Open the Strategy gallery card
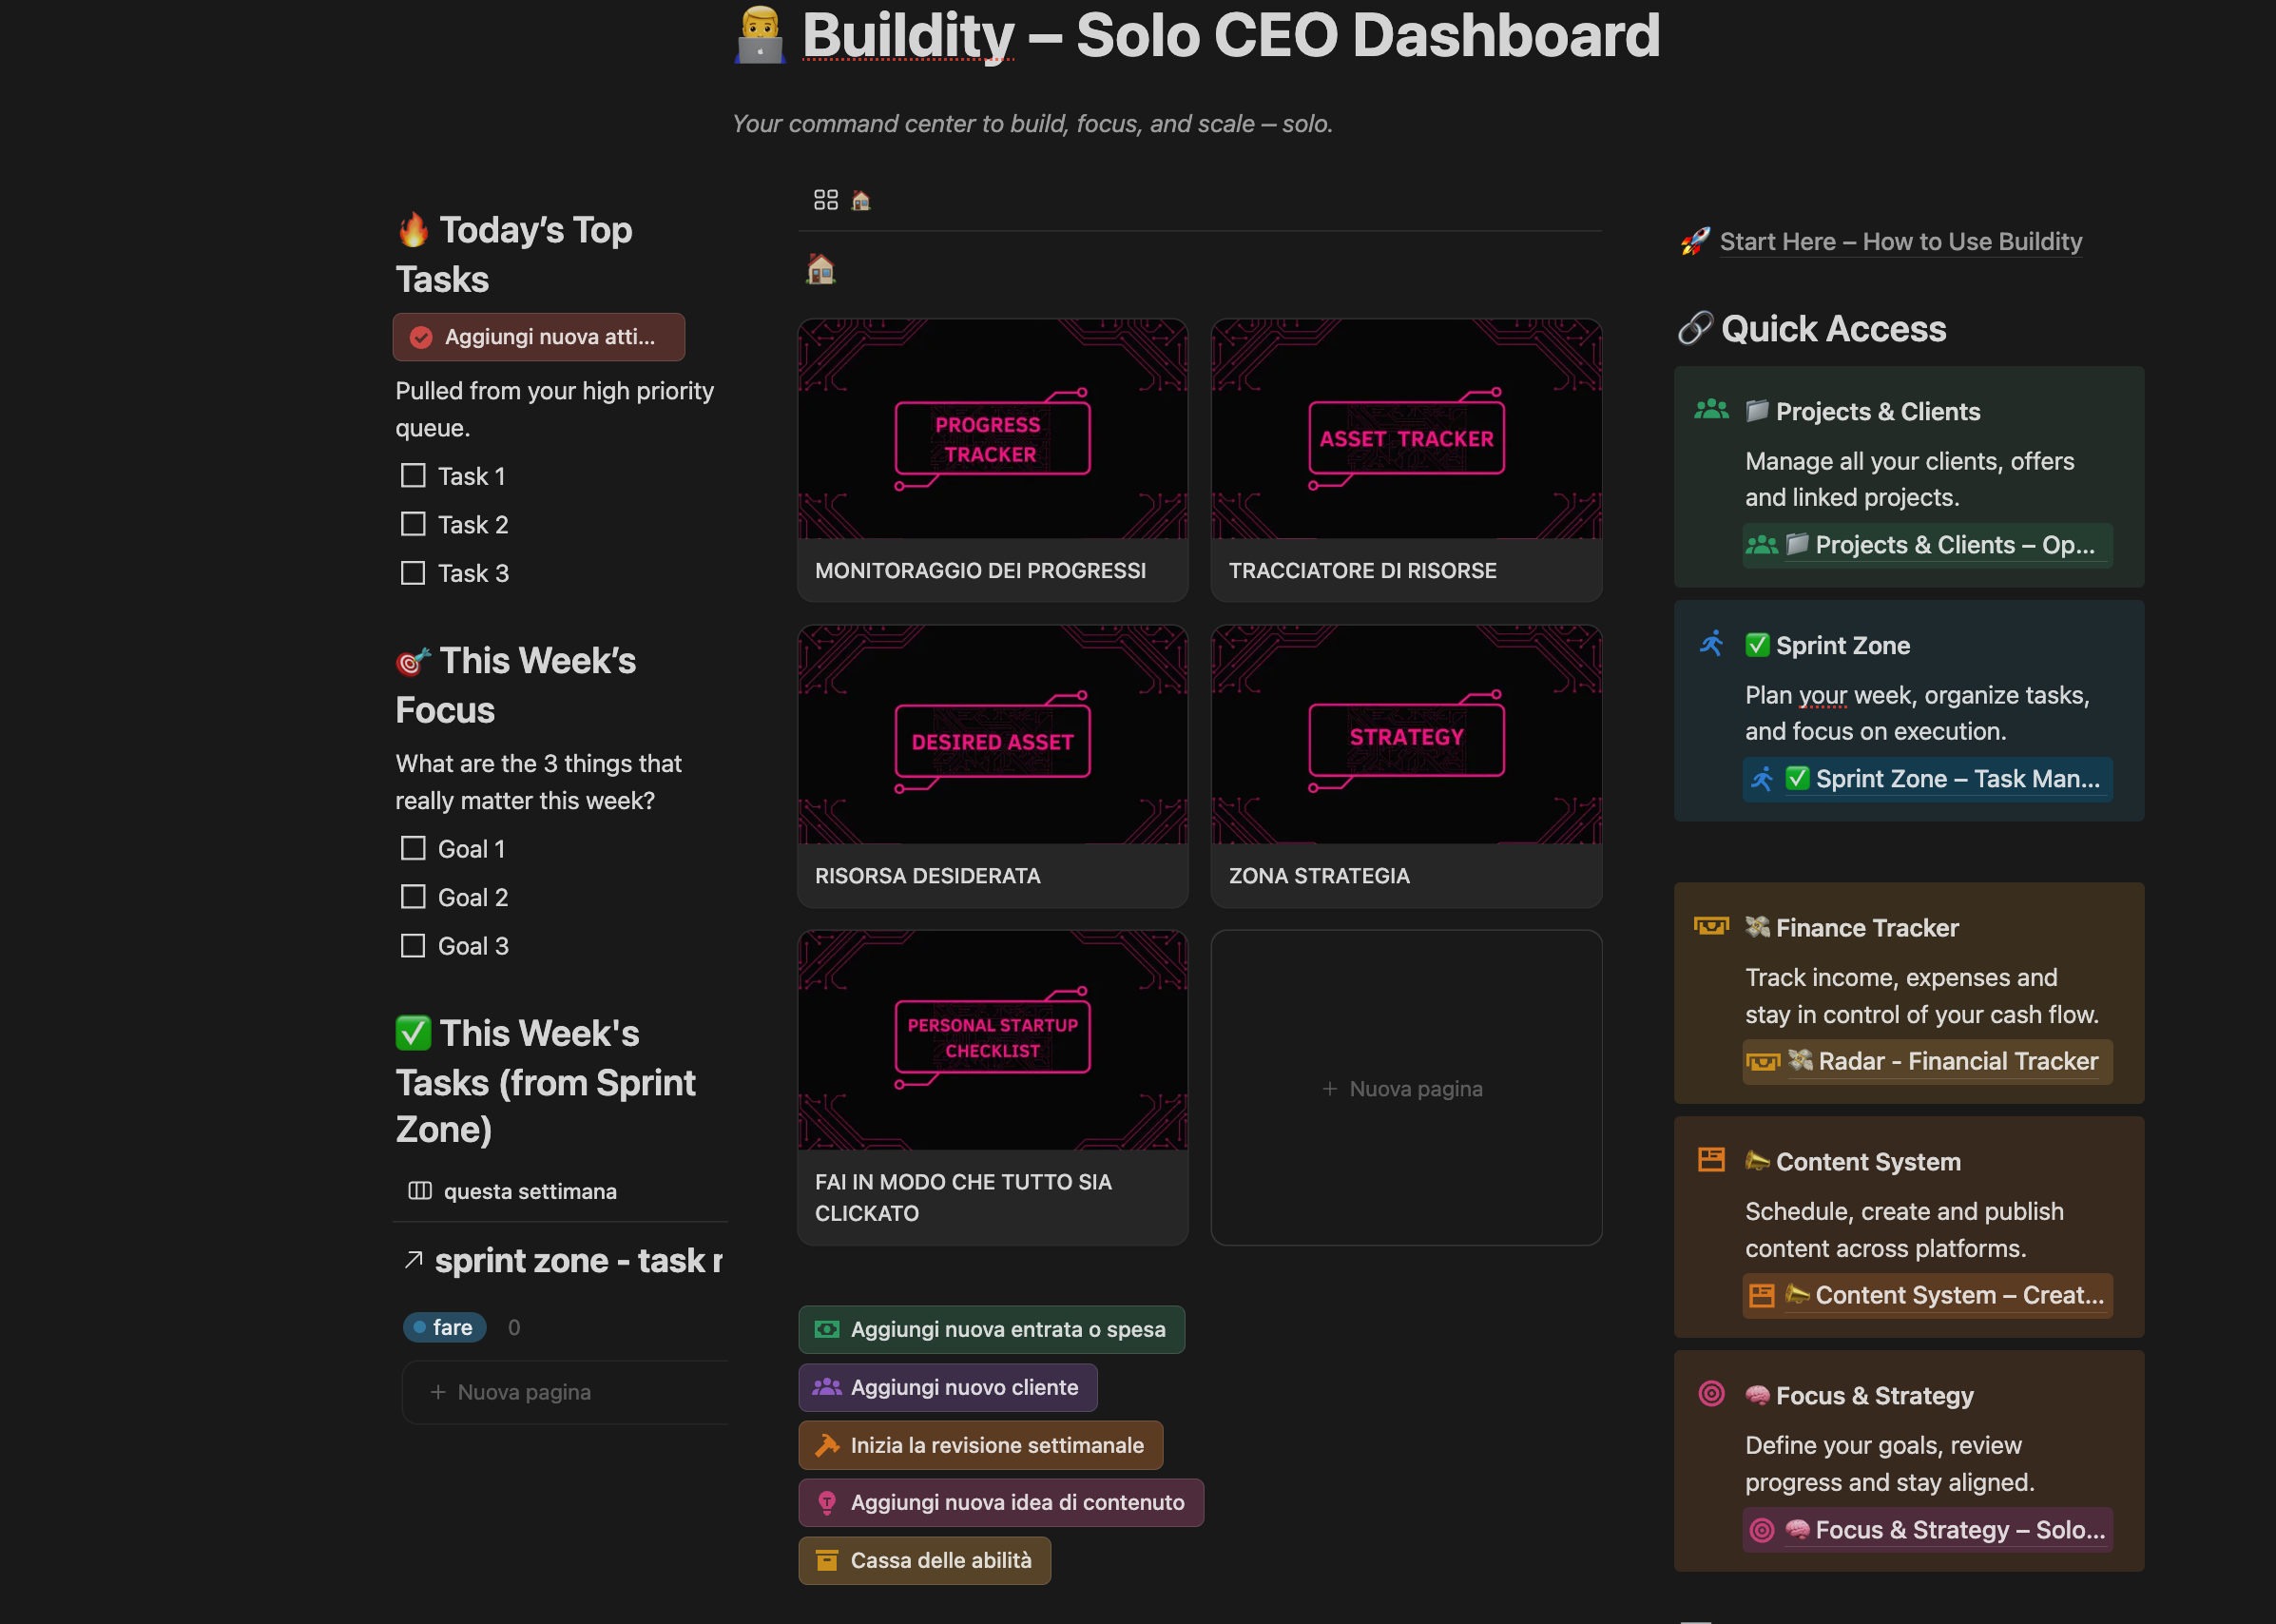Viewport: 2276px width, 1624px height. 1406,766
